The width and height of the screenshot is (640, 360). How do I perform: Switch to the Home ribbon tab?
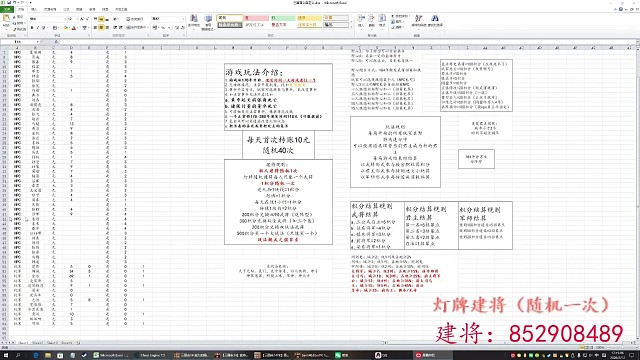(x=21, y=9)
